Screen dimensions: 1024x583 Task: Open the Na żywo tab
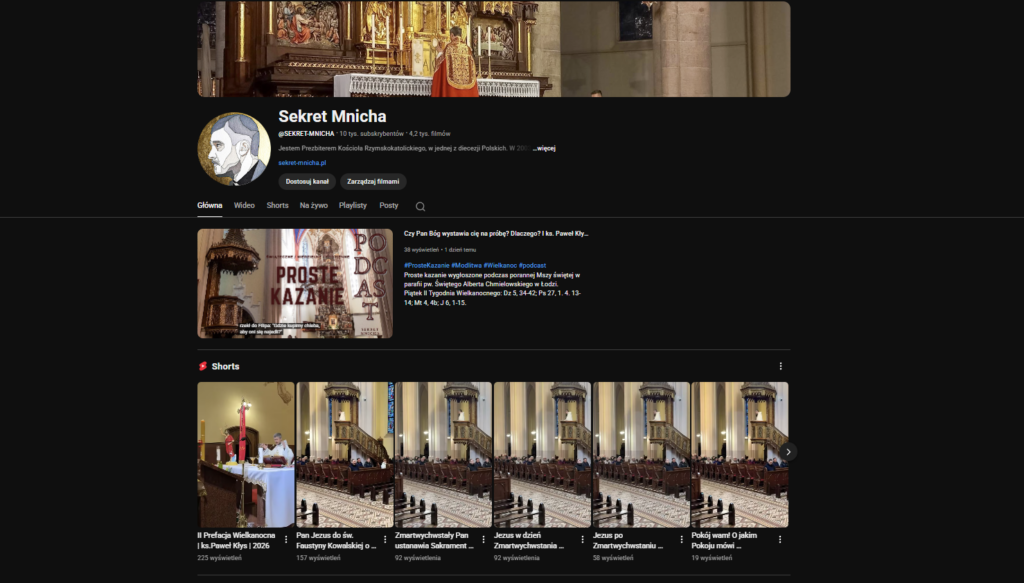(x=313, y=205)
